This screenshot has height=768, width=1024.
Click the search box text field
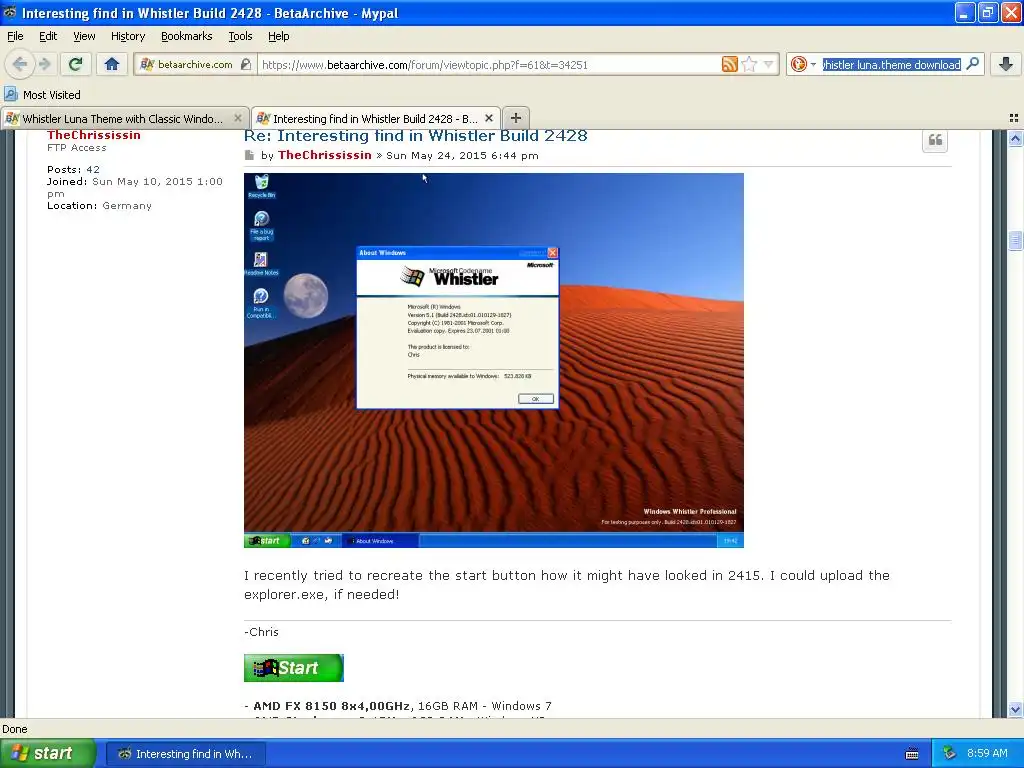pos(891,65)
